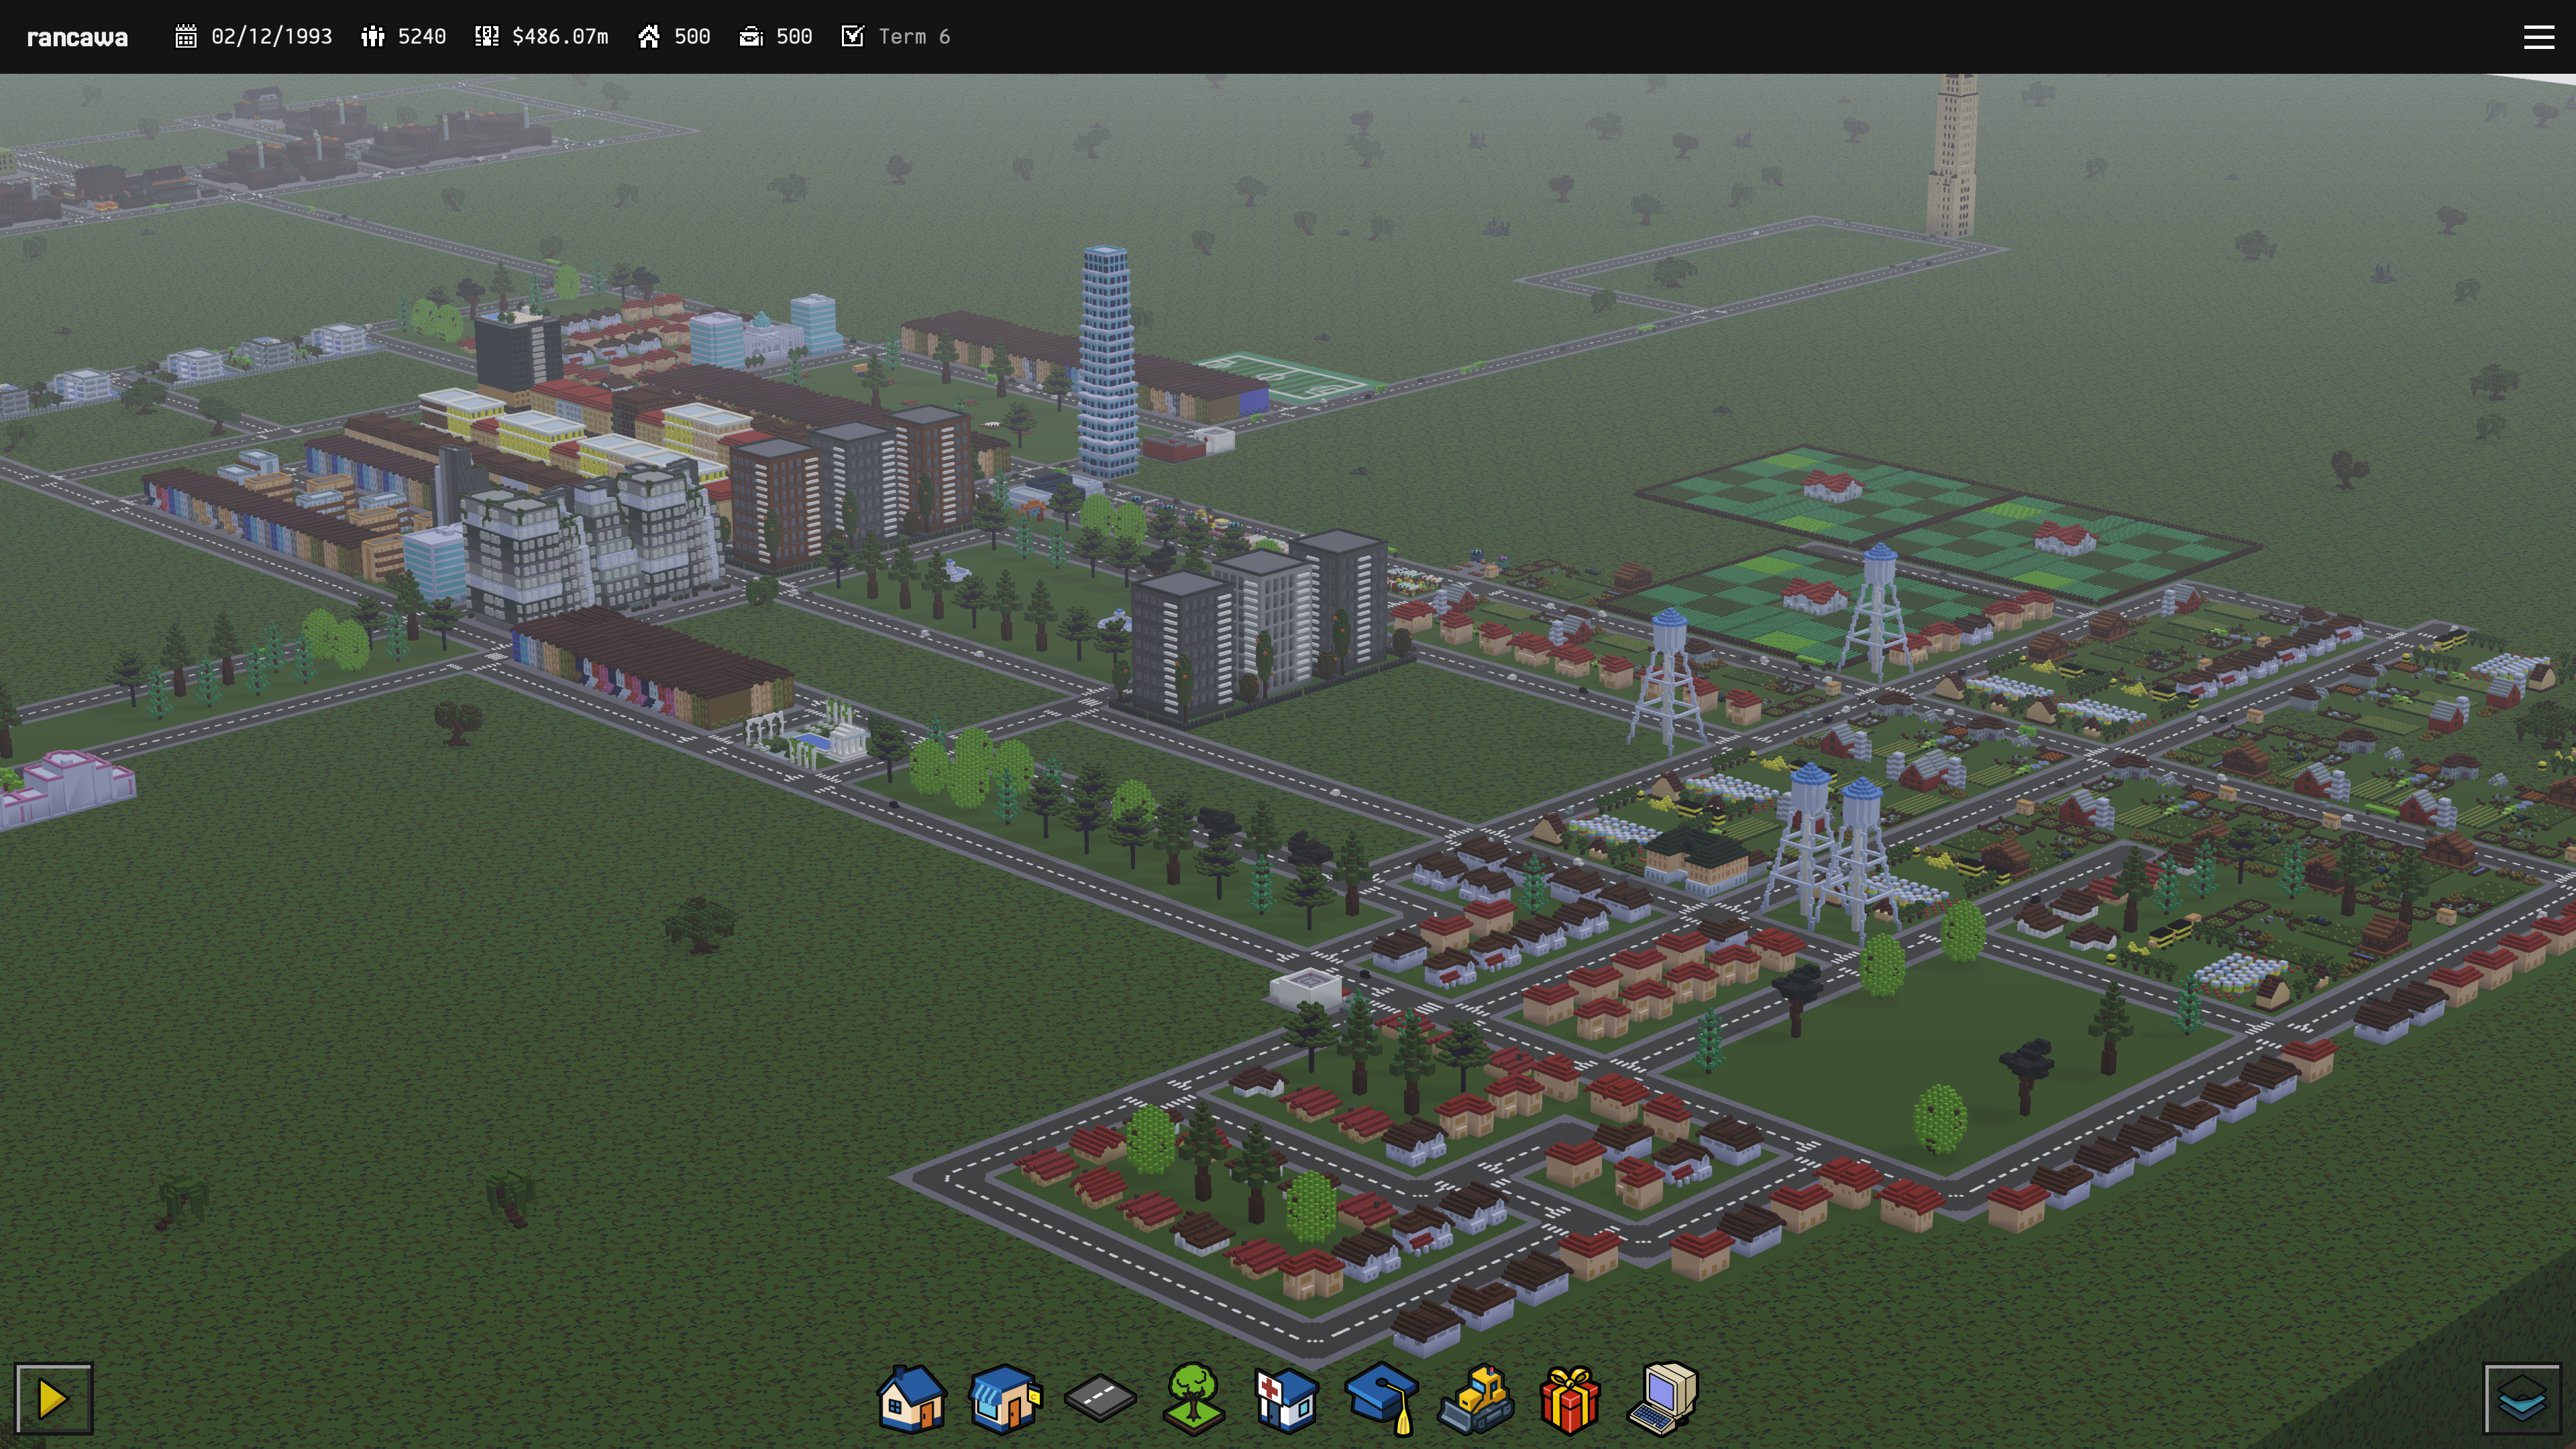The image size is (2576, 1449).
Task: Click the date 02/12/1993
Action: (x=271, y=37)
